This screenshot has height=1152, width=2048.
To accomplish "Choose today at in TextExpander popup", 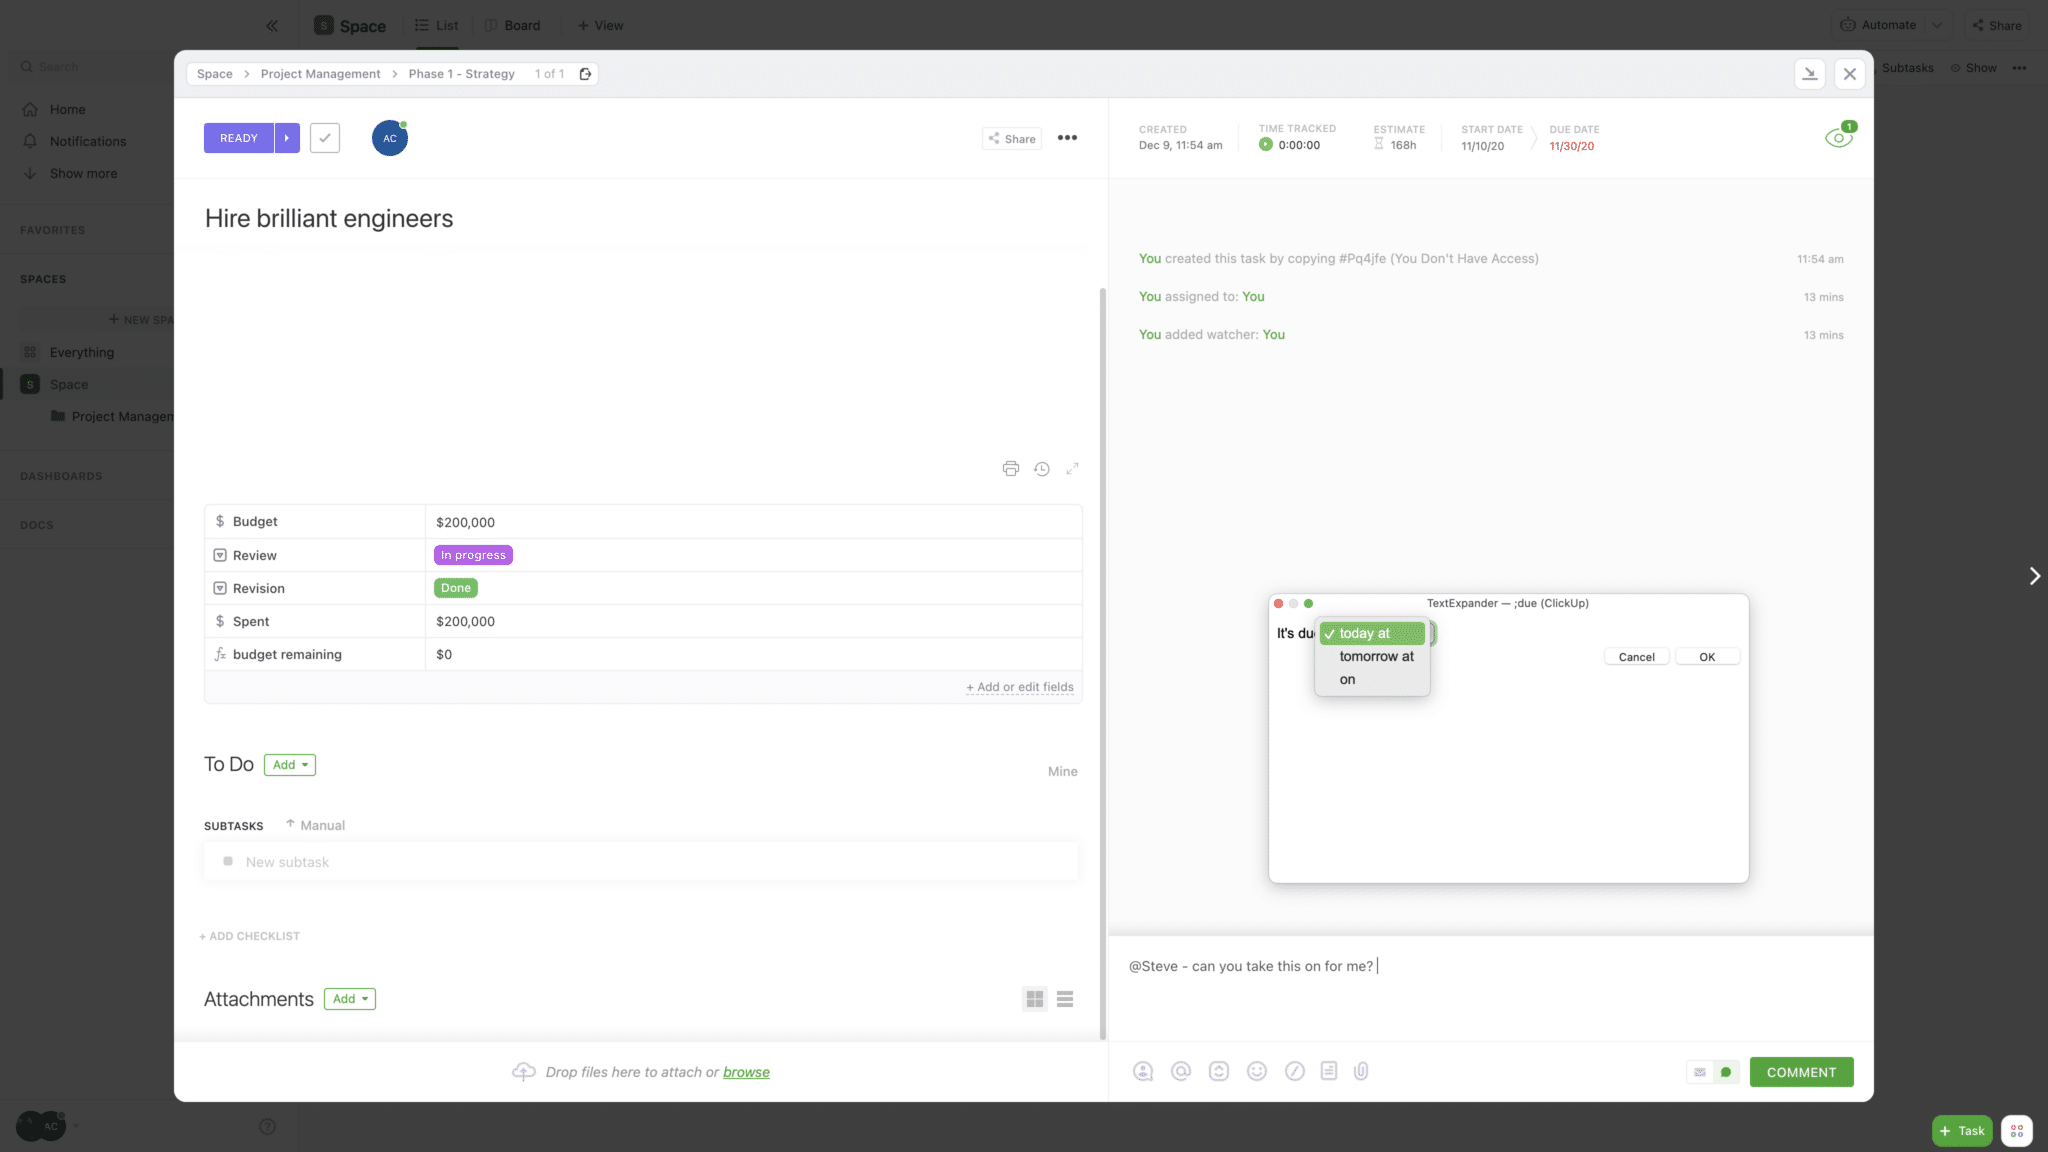I will 1372,633.
